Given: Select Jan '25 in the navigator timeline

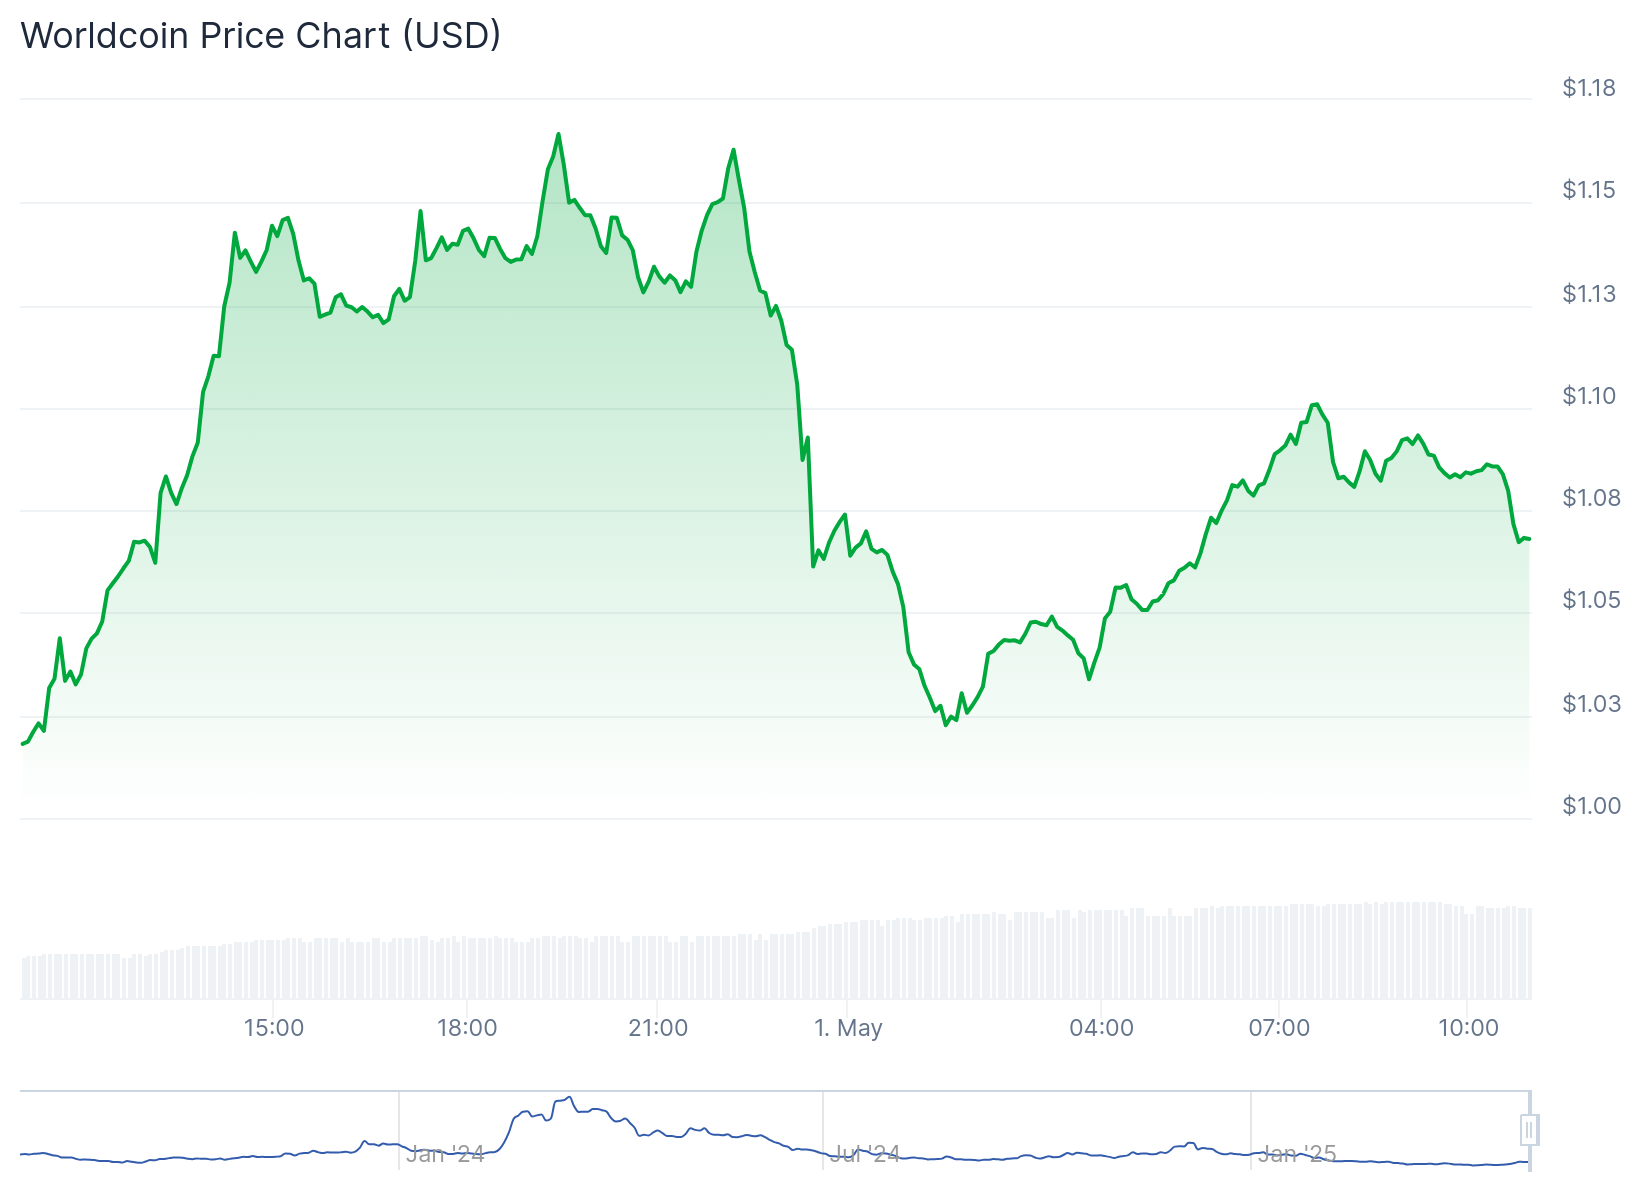Looking at the screenshot, I should click(1296, 1154).
